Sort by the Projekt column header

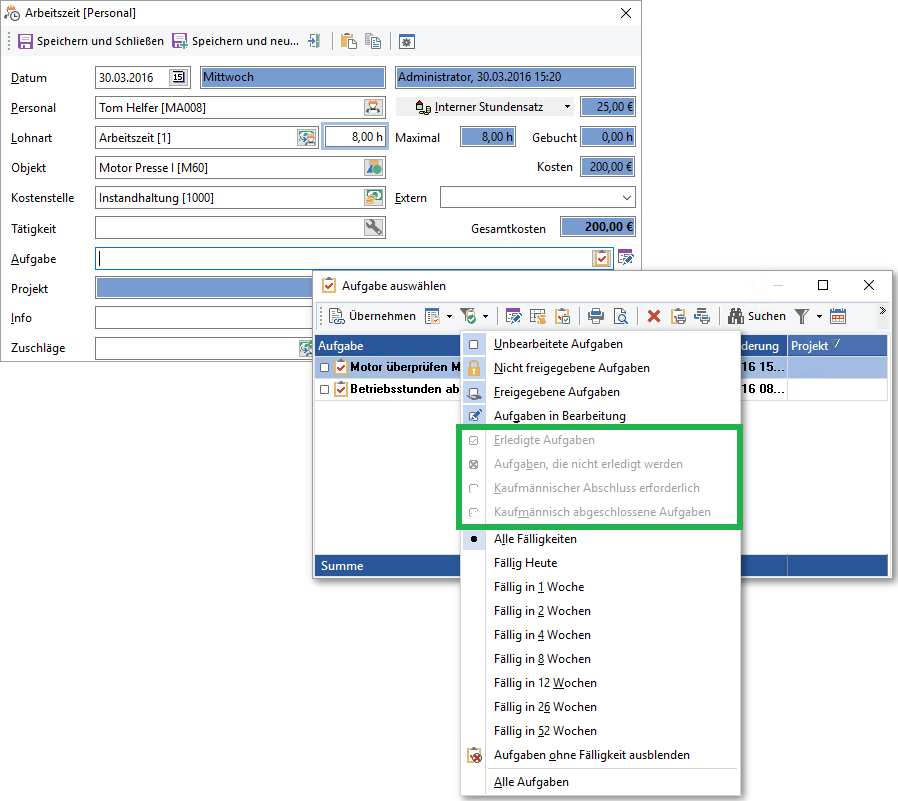point(837,346)
